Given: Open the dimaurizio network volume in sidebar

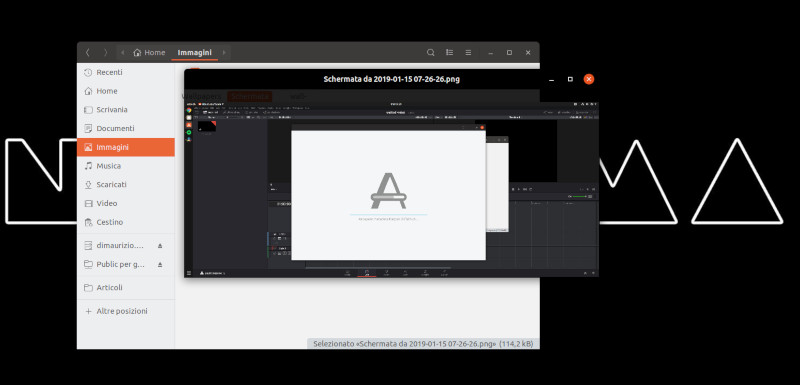Looking at the screenshot, I should click(x=120, y=245).
